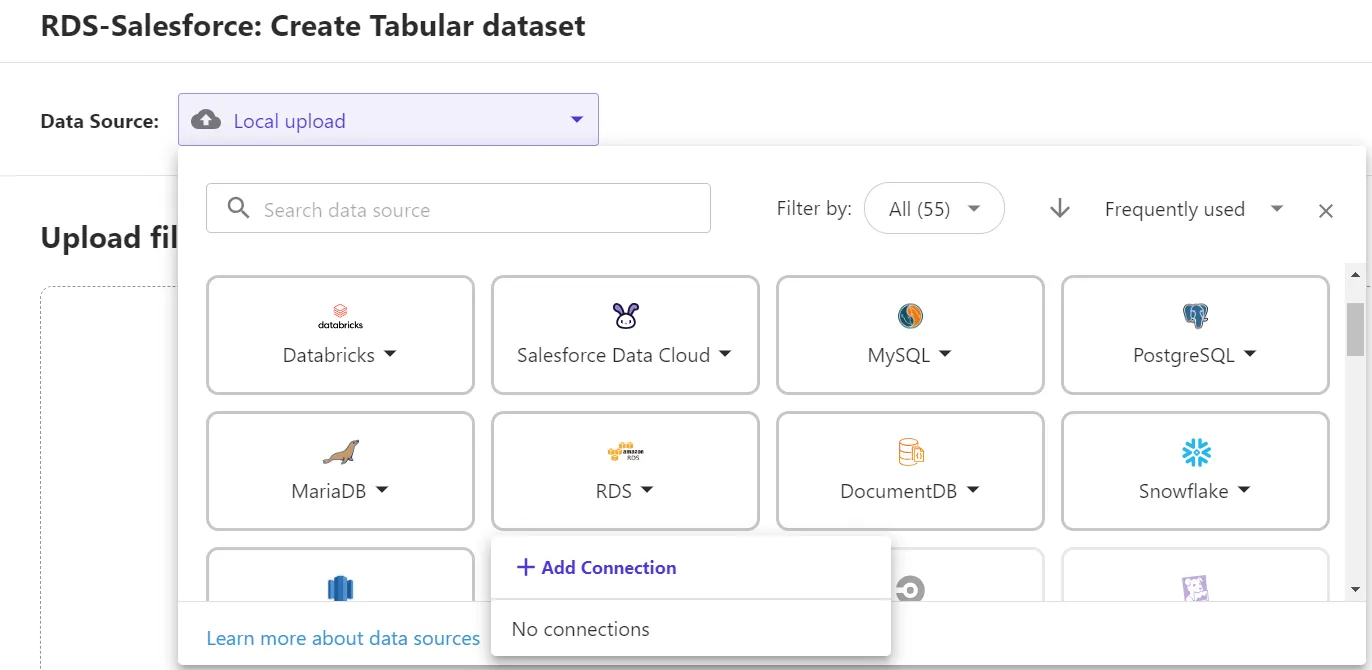The width and height of the screenshot is (1372, 670).
Task: Click the DocumentDB database icon
Action: [910, 452]
